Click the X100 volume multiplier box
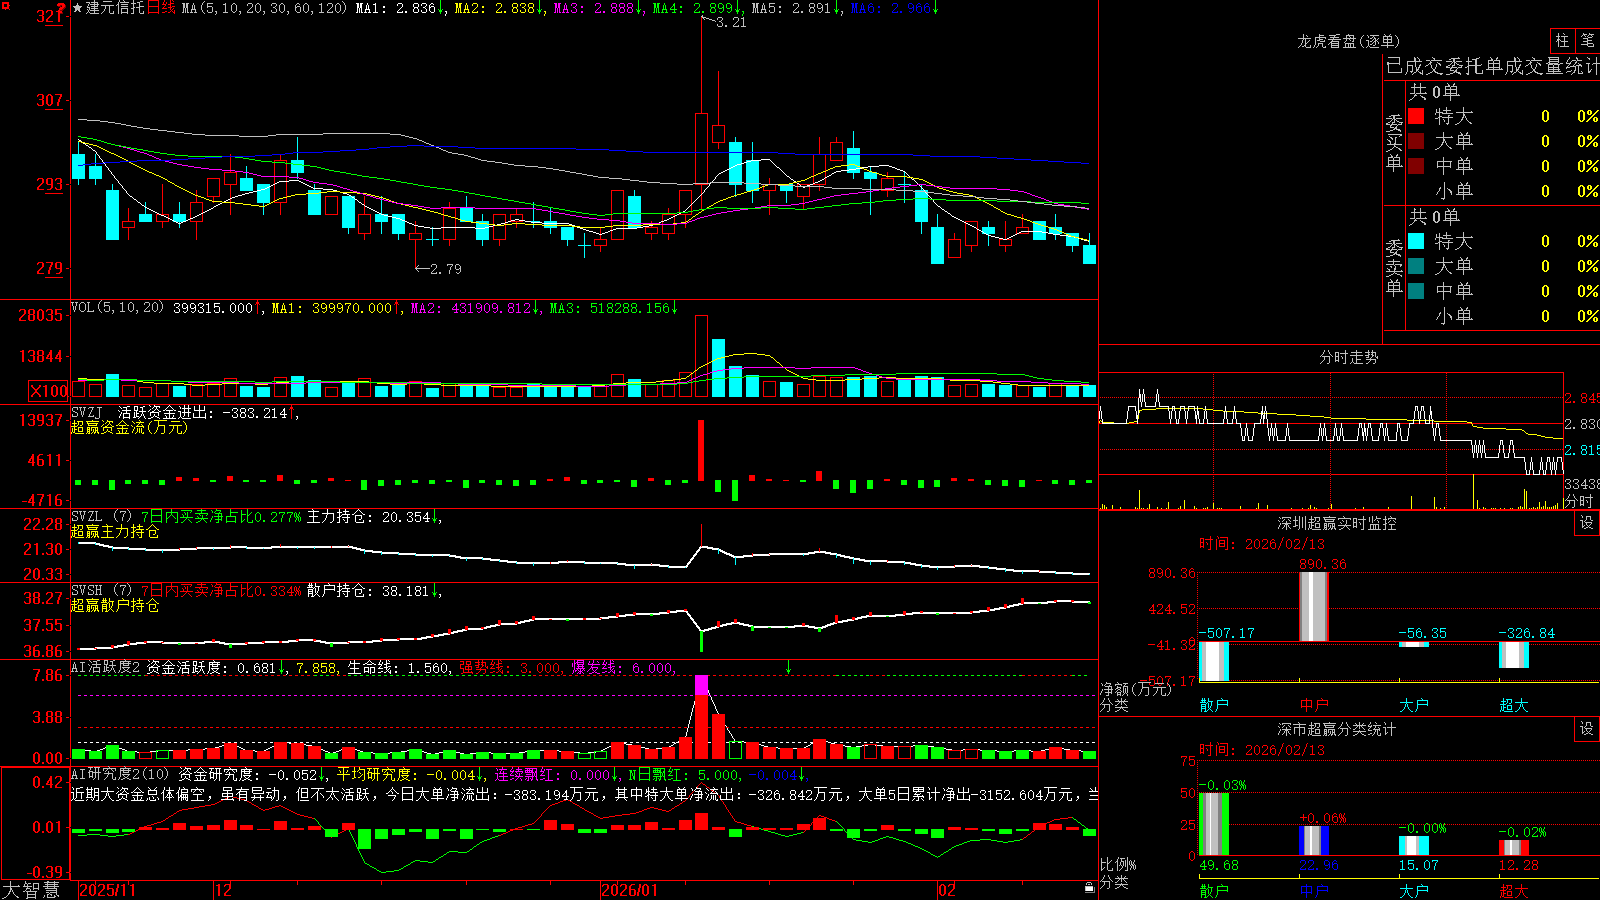This screenshot has width=1600, height=900. 48,391
